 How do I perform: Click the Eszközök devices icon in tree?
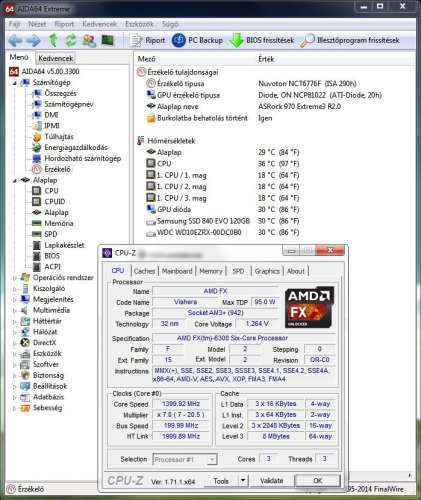(x=25, y=354)
